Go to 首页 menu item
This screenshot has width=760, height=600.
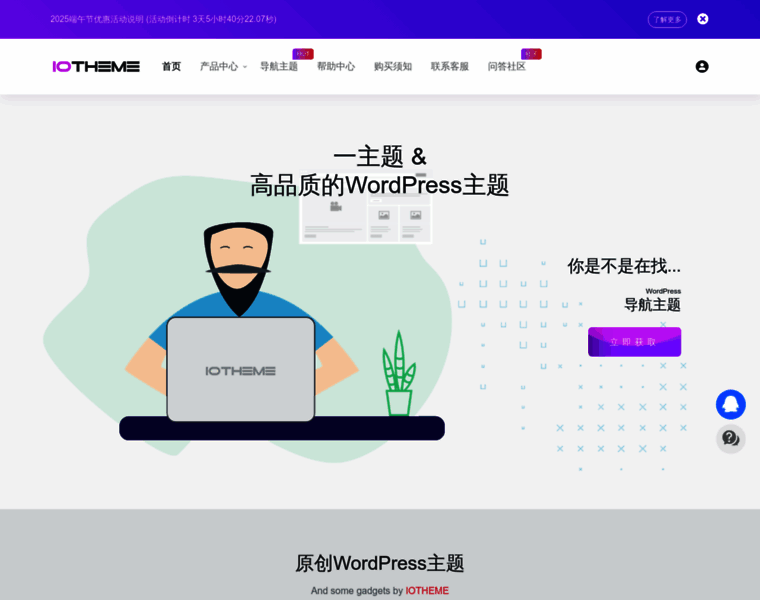pyautogui.click(x=171, y=66)
